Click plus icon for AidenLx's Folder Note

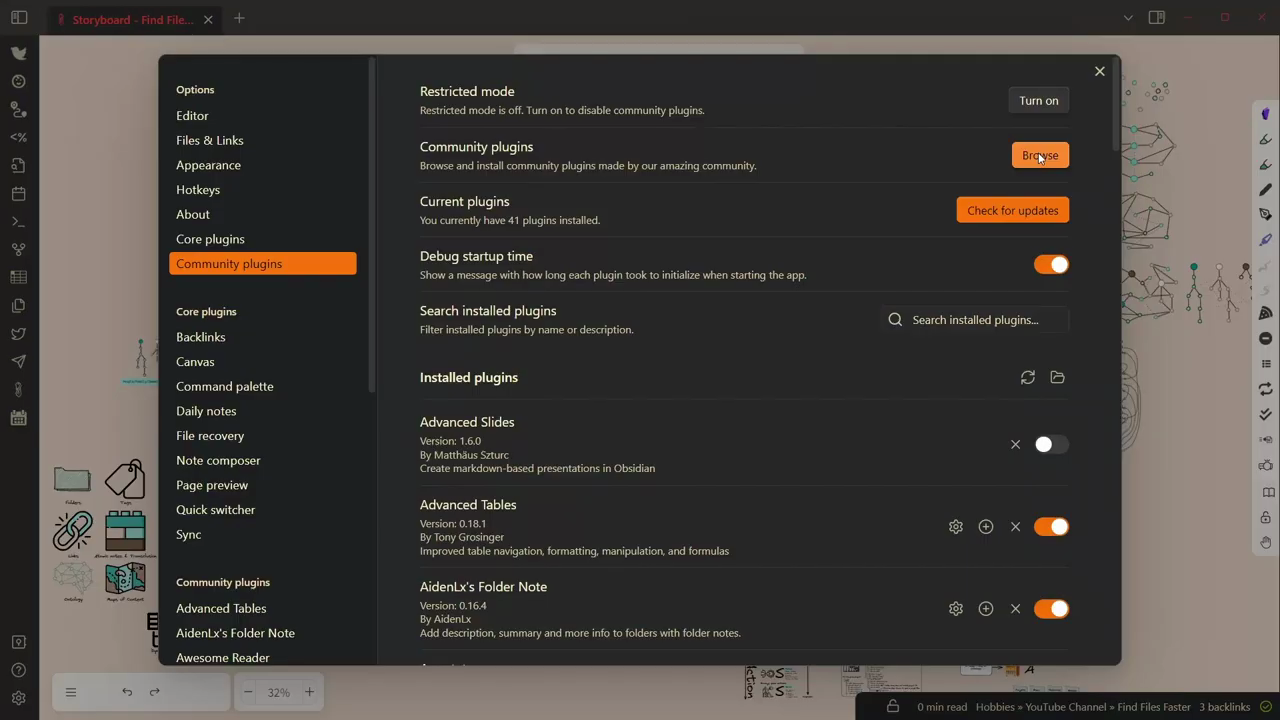pos(986,608)
